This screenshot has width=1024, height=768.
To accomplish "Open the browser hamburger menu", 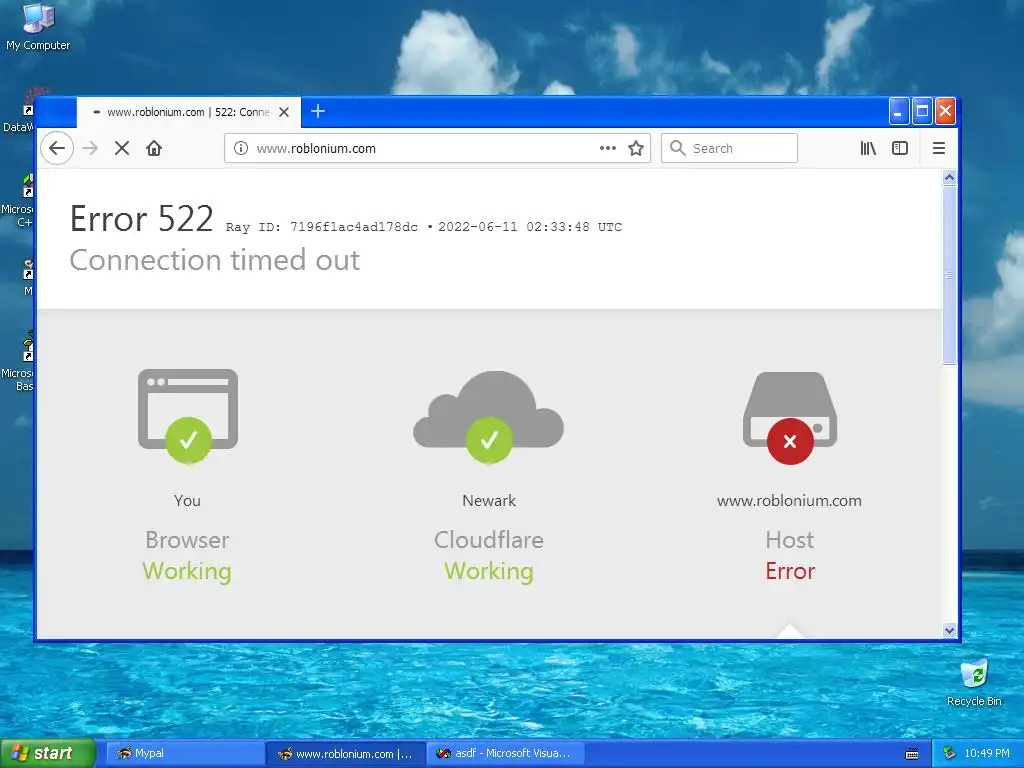I will click(938, 148).
